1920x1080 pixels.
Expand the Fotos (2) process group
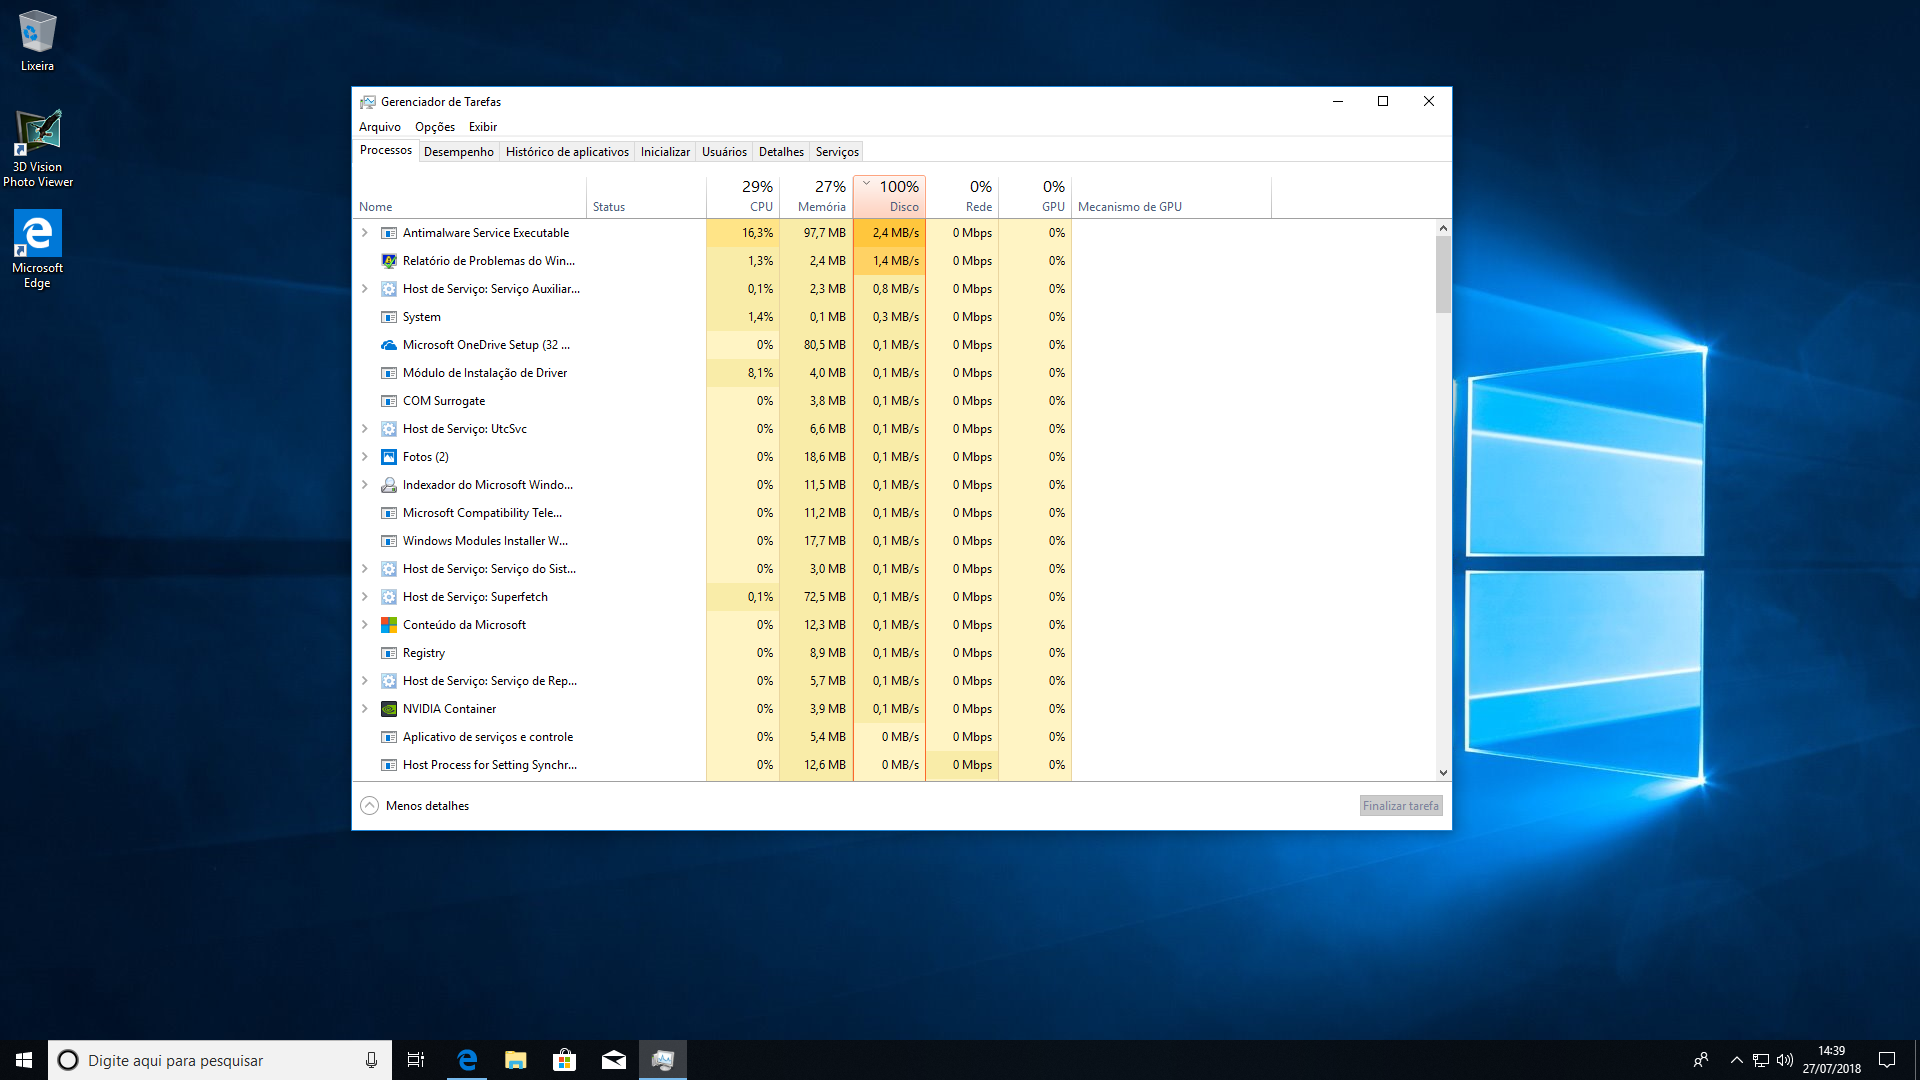point(365,457)
